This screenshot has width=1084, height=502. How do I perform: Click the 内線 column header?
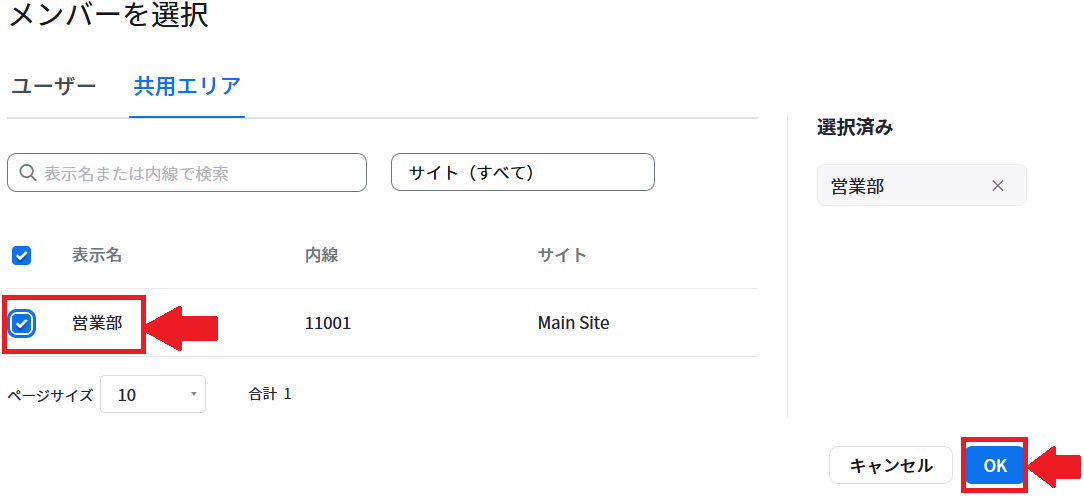coord(321,255)
